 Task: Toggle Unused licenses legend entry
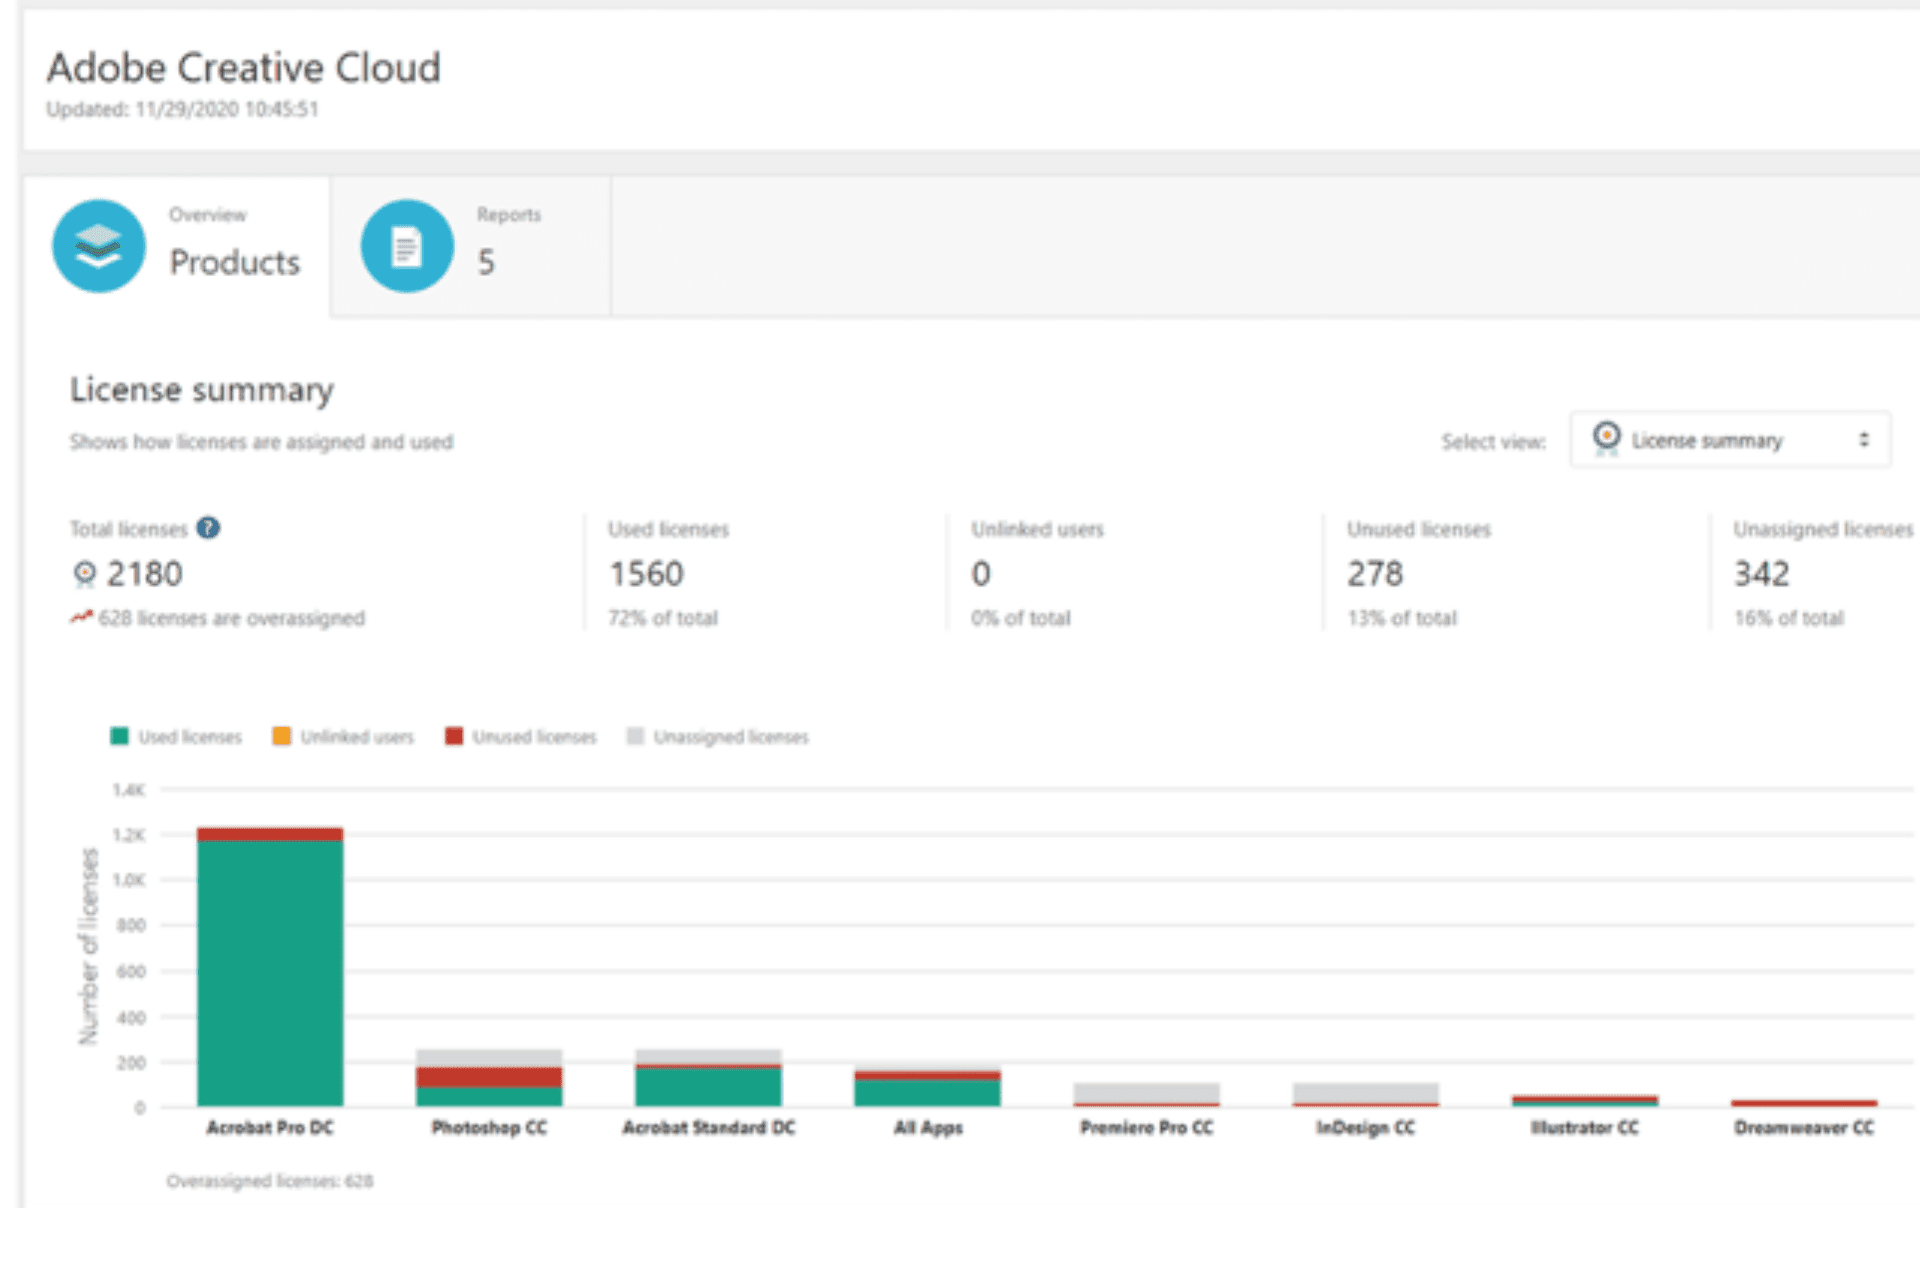(521, 737)
